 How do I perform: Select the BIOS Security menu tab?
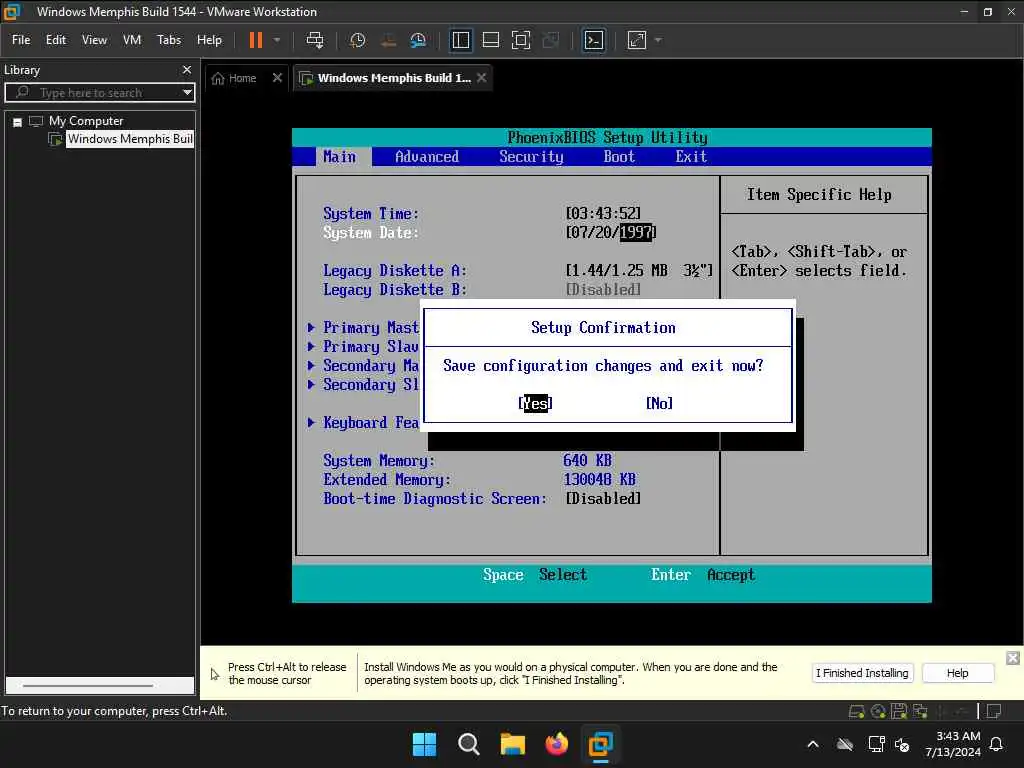[531, 157]
